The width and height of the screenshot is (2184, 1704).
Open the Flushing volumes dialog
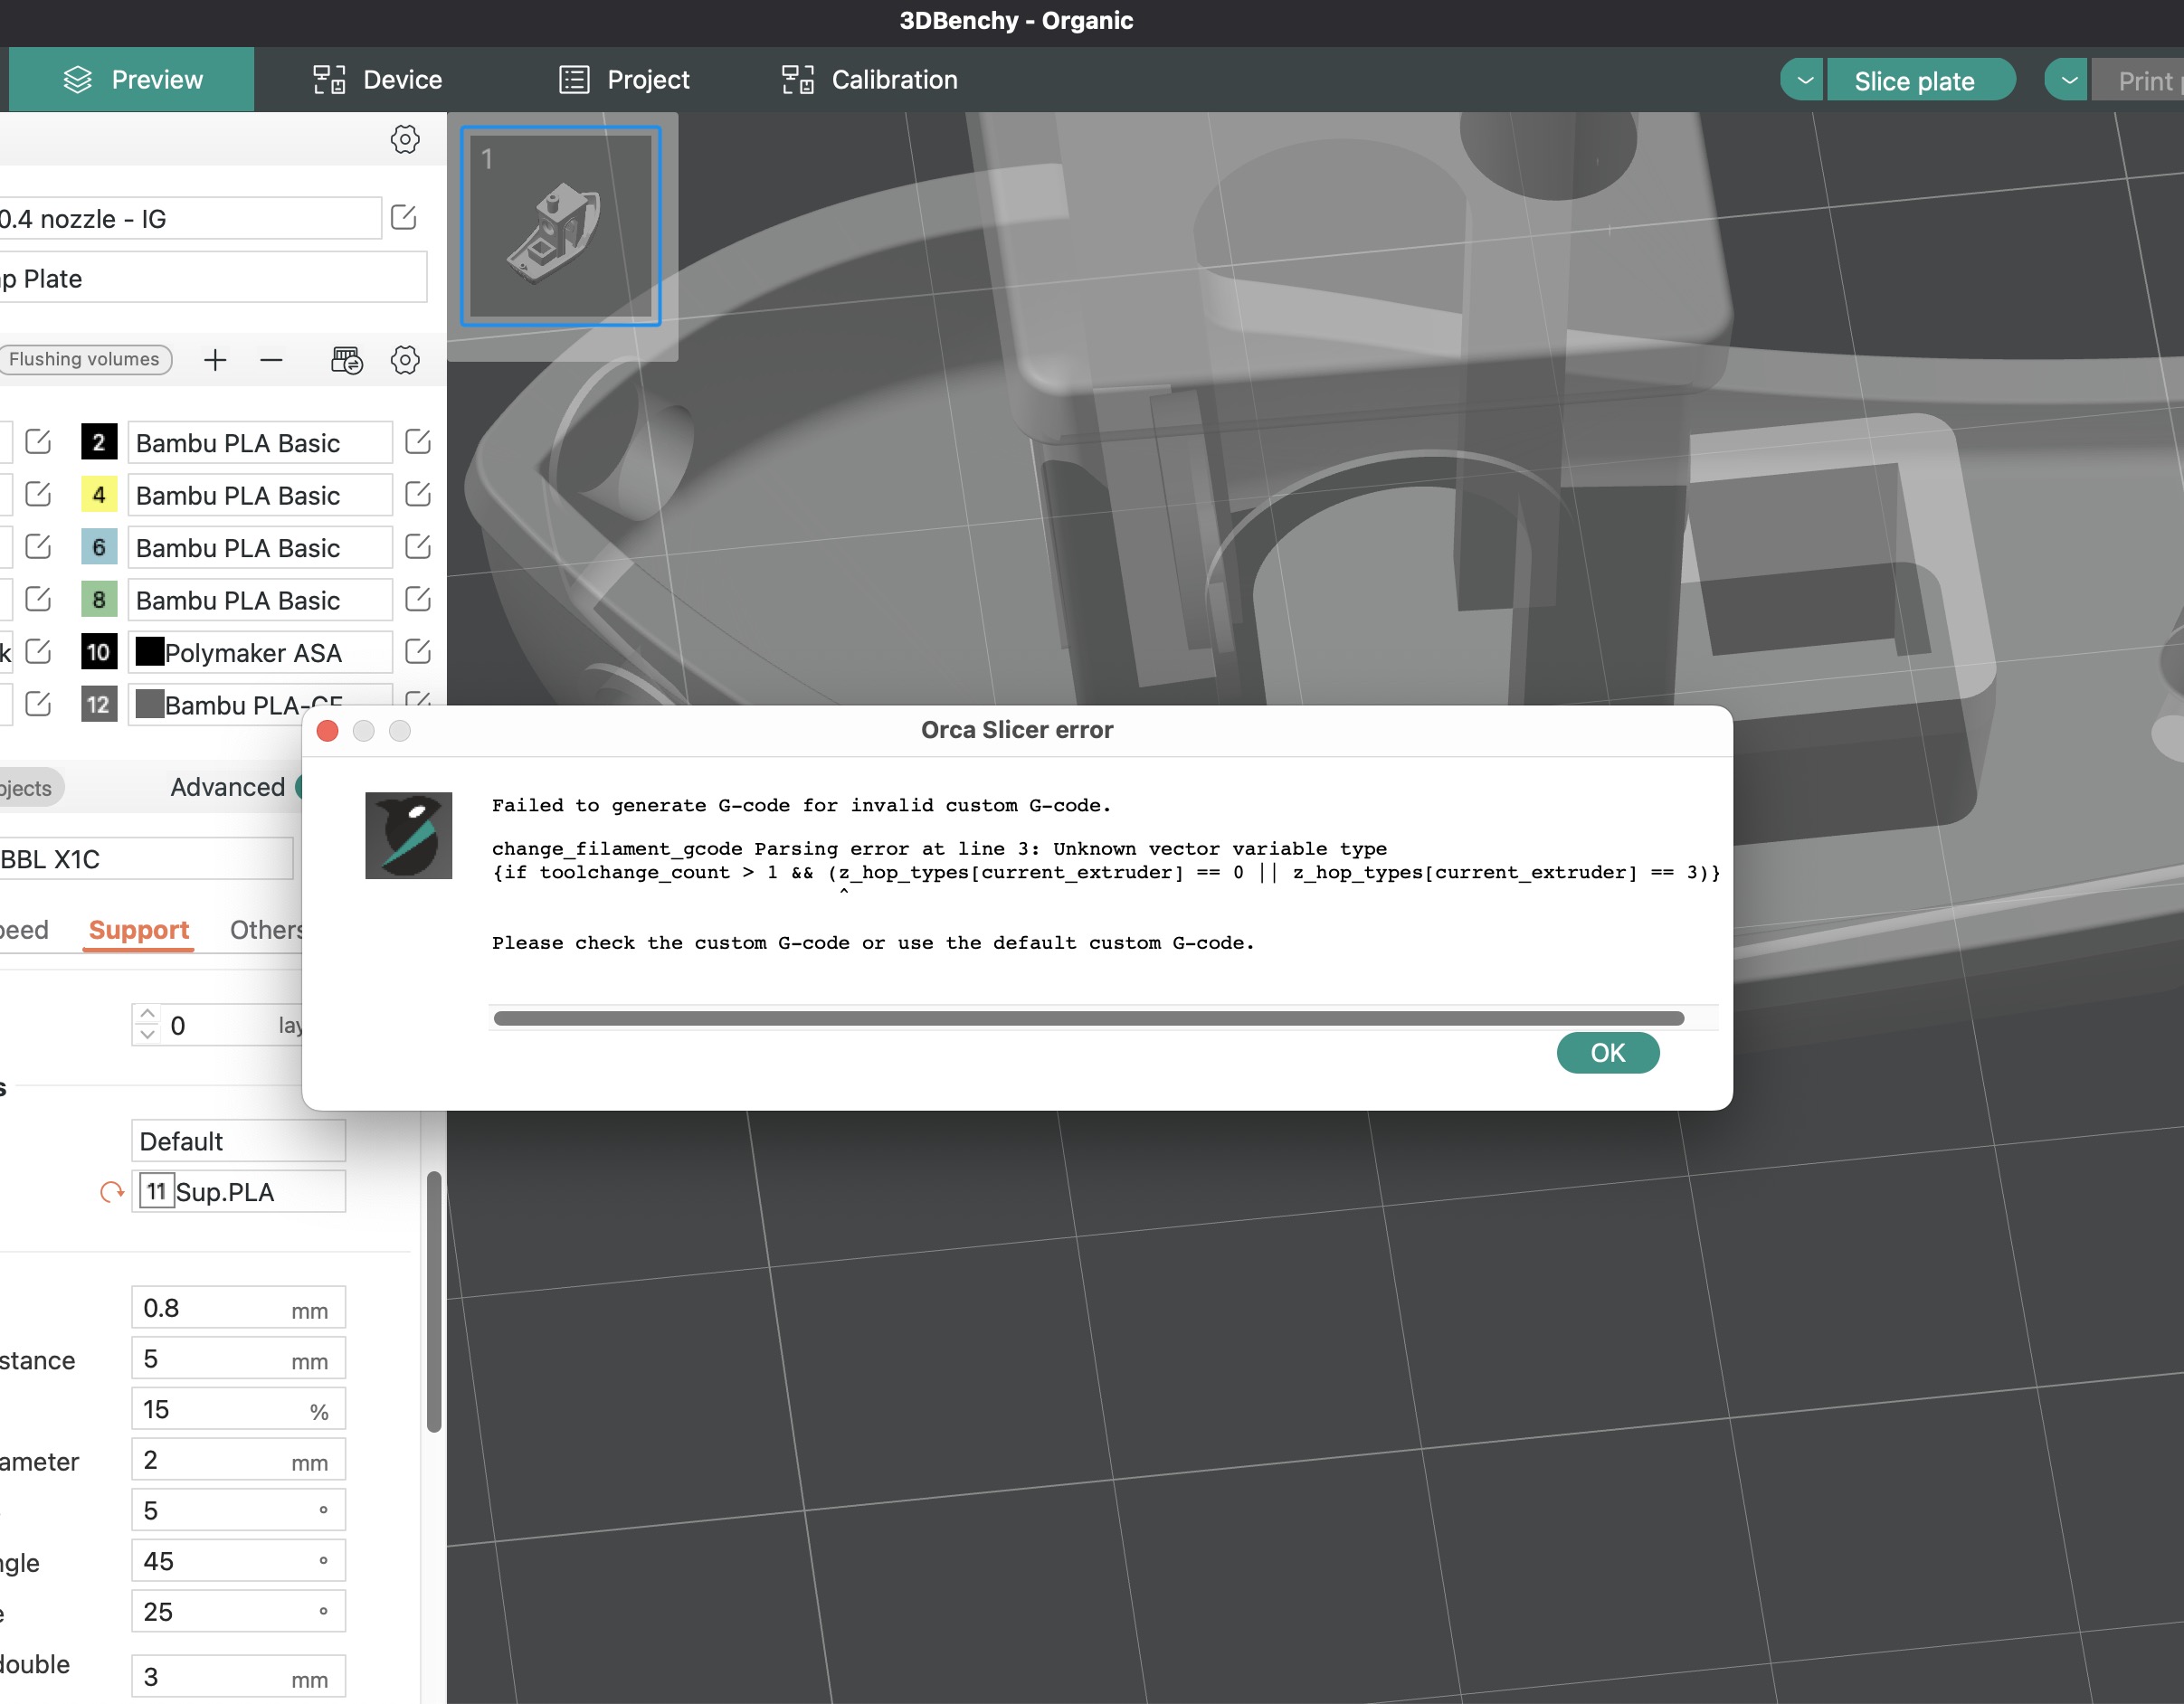pyautogui.click(x=86, y=359)
